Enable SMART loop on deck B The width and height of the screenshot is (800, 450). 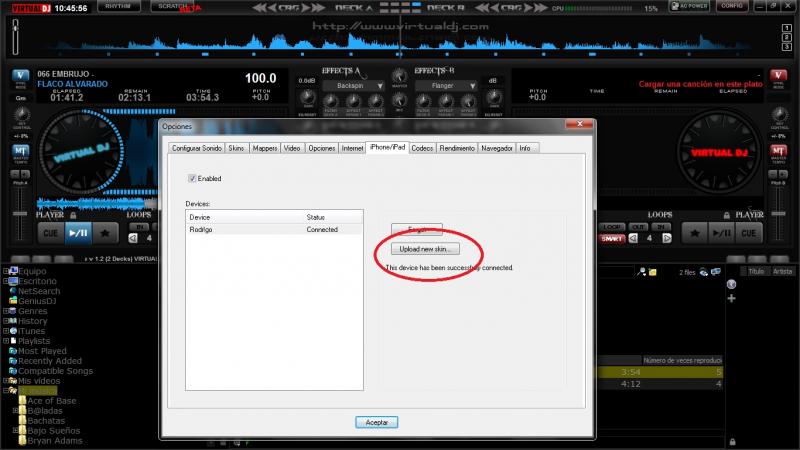612,238
